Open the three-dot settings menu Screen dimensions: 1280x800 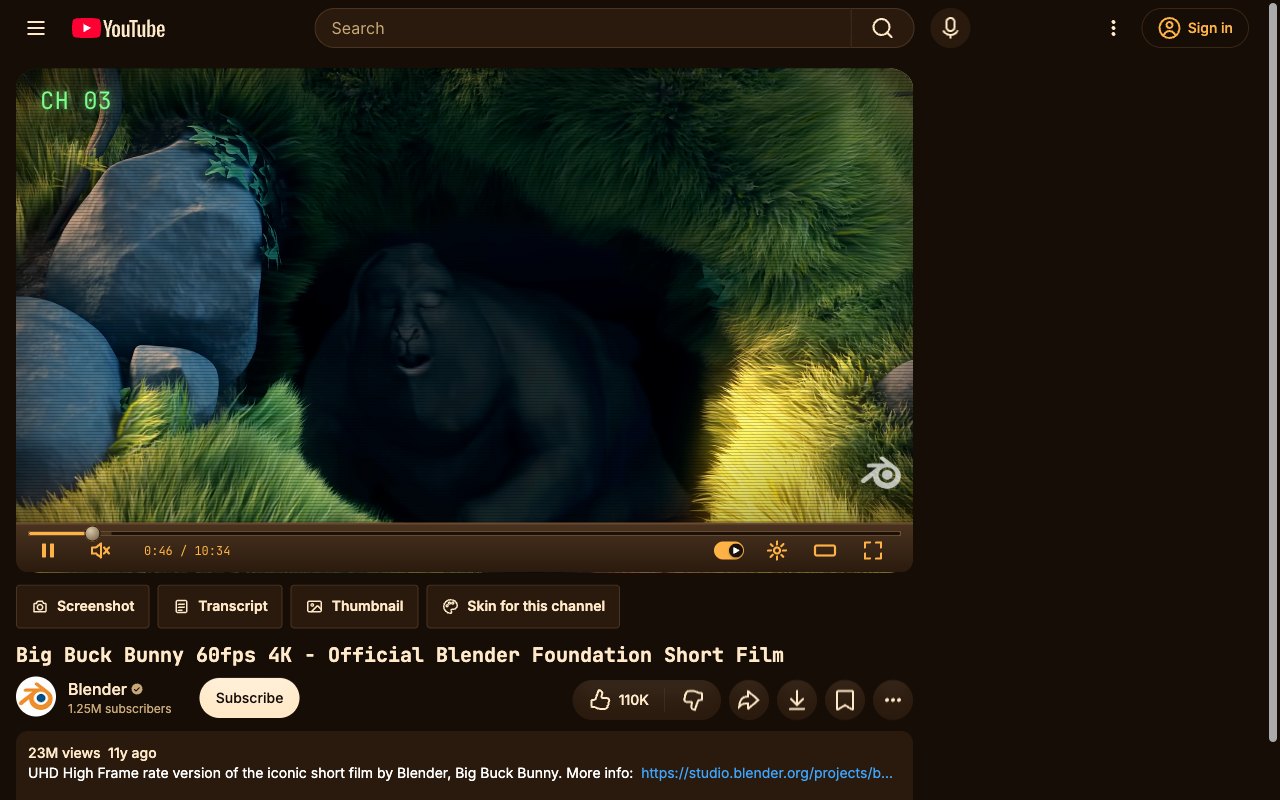1113,28
